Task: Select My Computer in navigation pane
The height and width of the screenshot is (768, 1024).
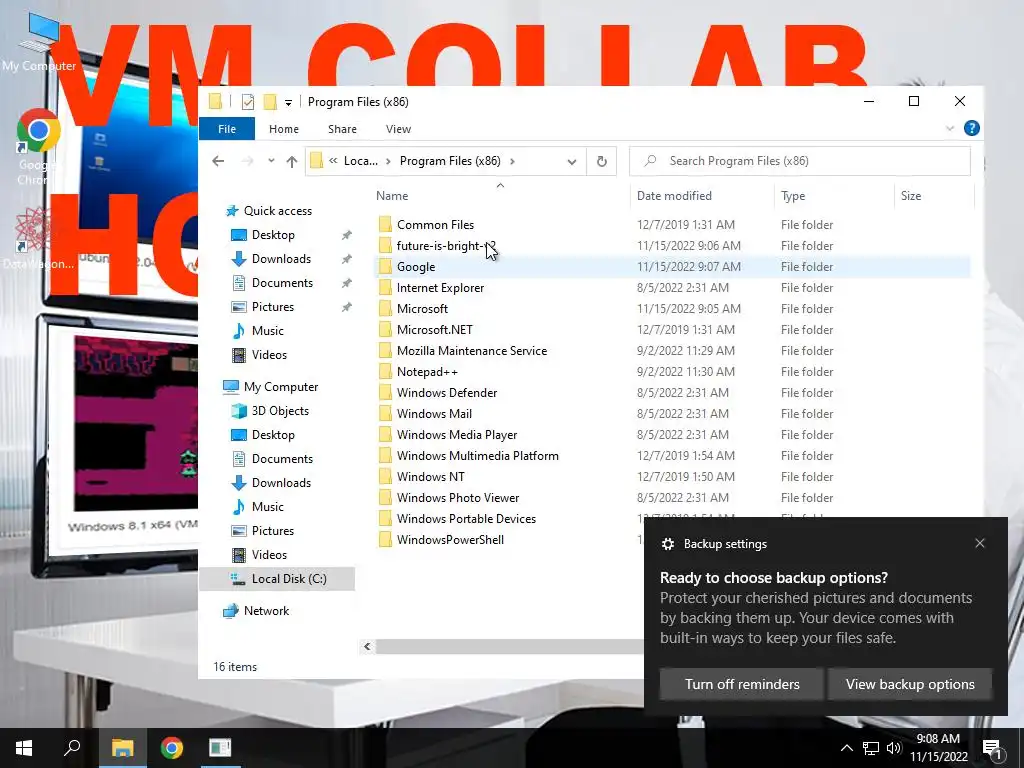Action: (281, 387)
